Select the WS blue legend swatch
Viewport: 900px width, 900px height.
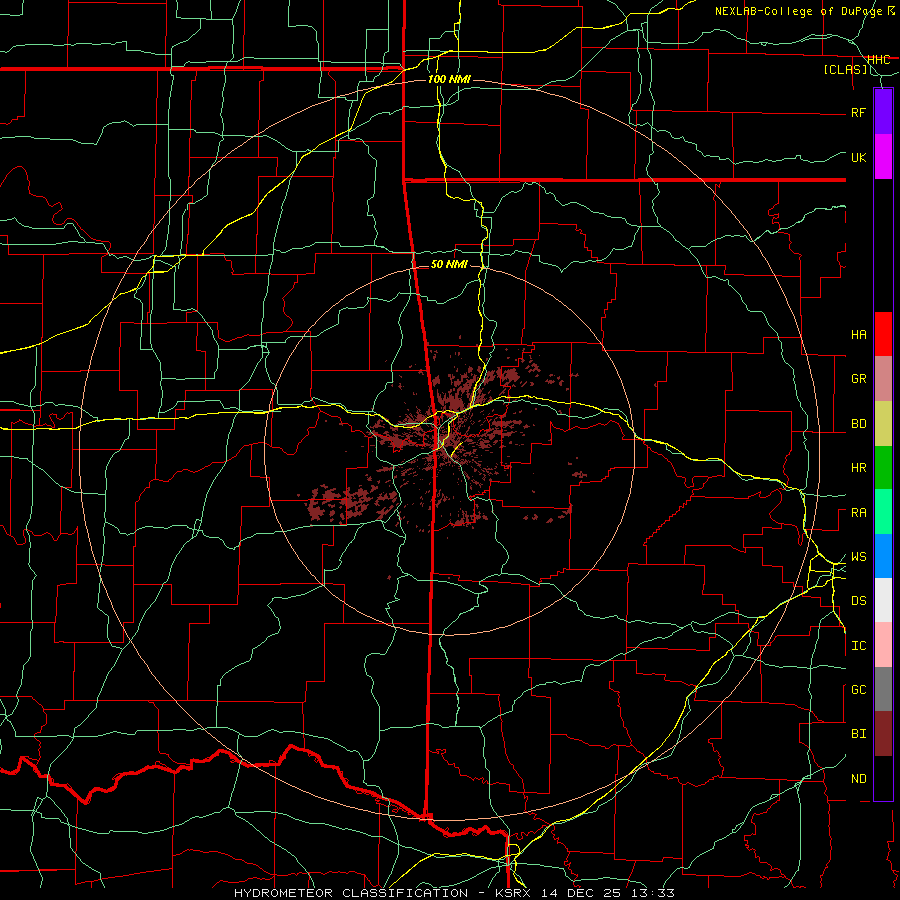883,556
